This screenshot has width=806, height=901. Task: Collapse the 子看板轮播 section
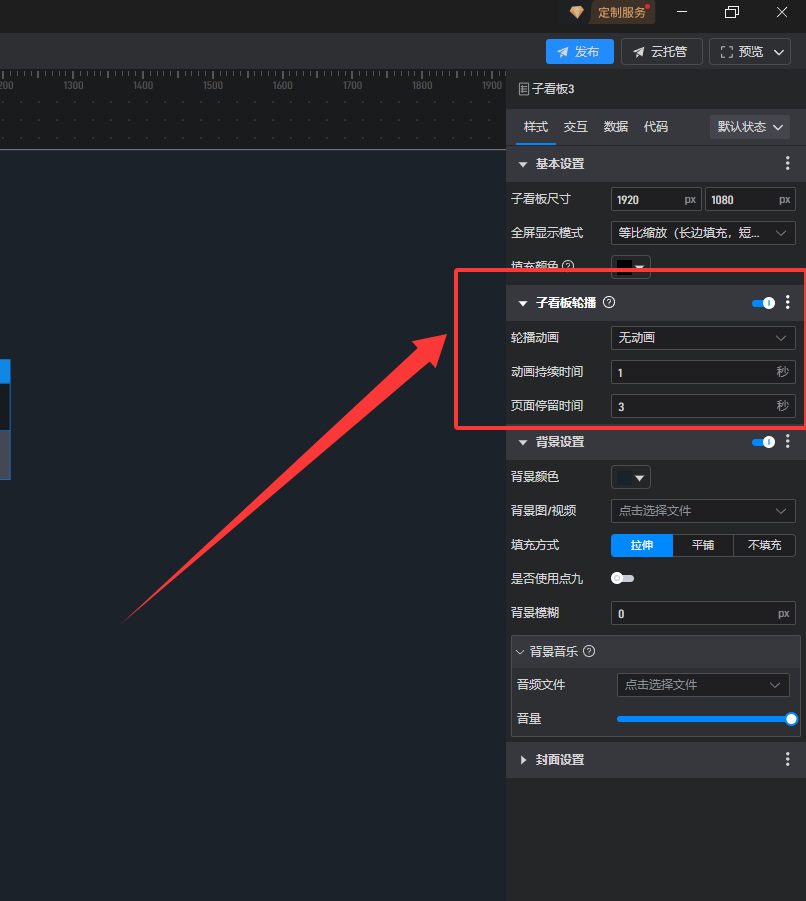tap(522, 303)
